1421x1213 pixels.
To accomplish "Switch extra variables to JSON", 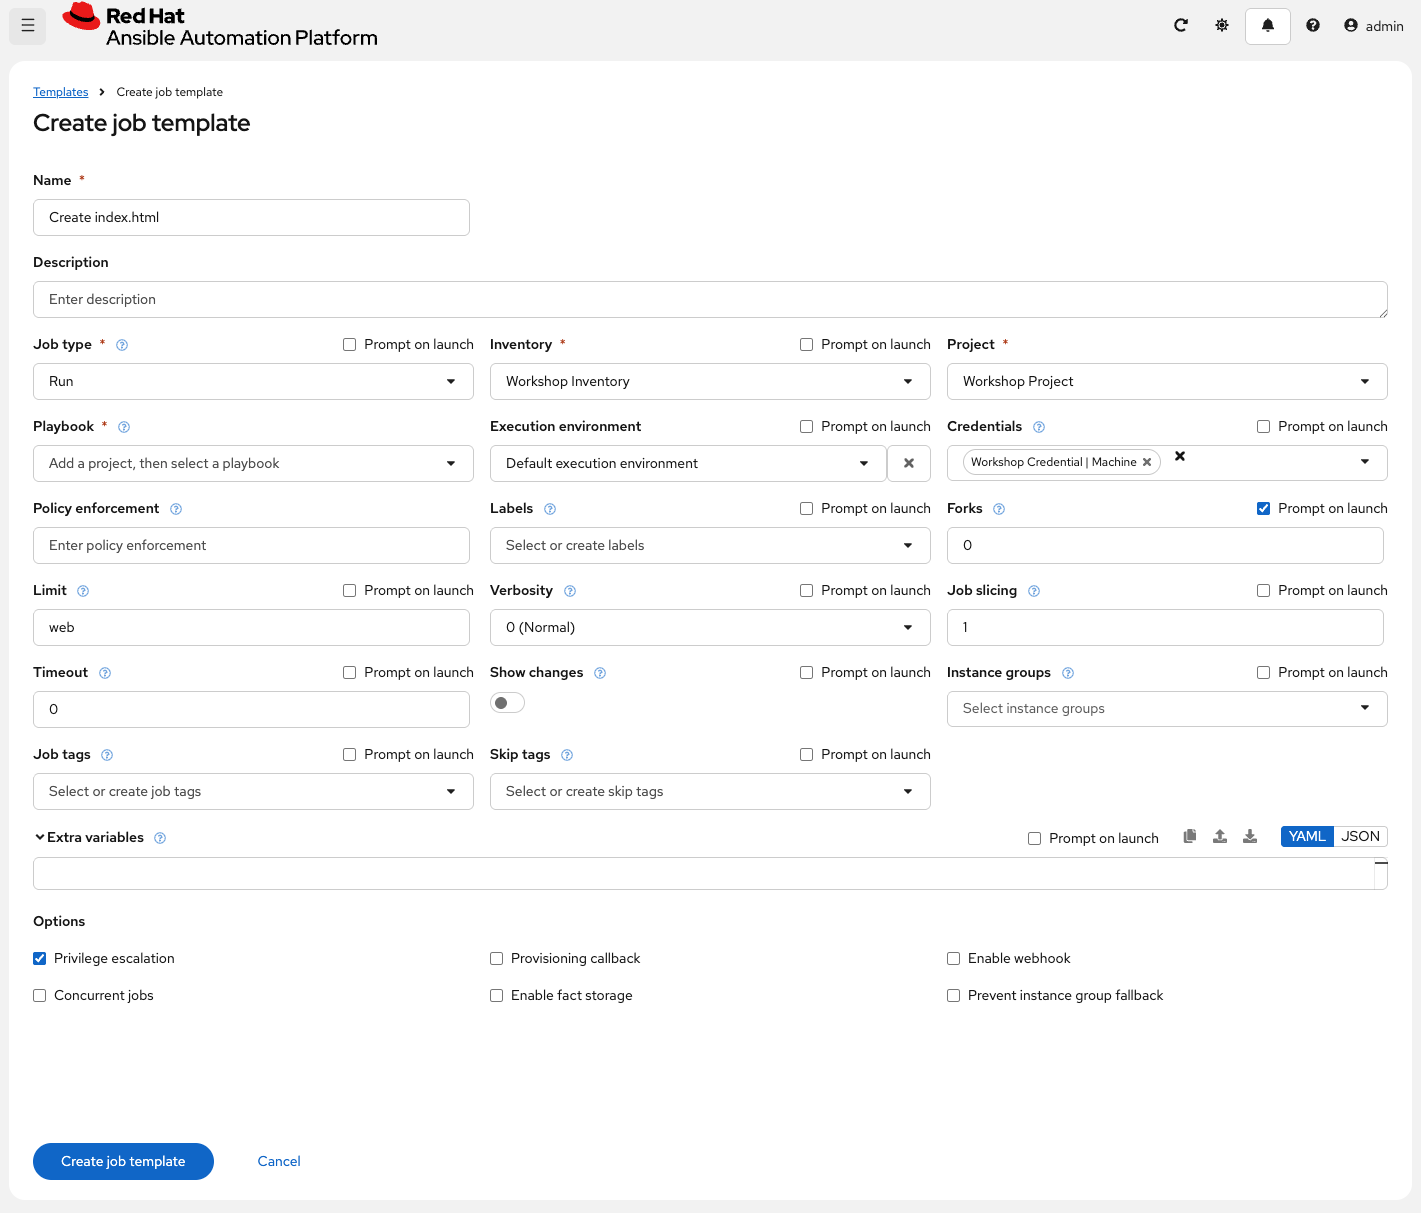I will click(x=1360, y=836).
